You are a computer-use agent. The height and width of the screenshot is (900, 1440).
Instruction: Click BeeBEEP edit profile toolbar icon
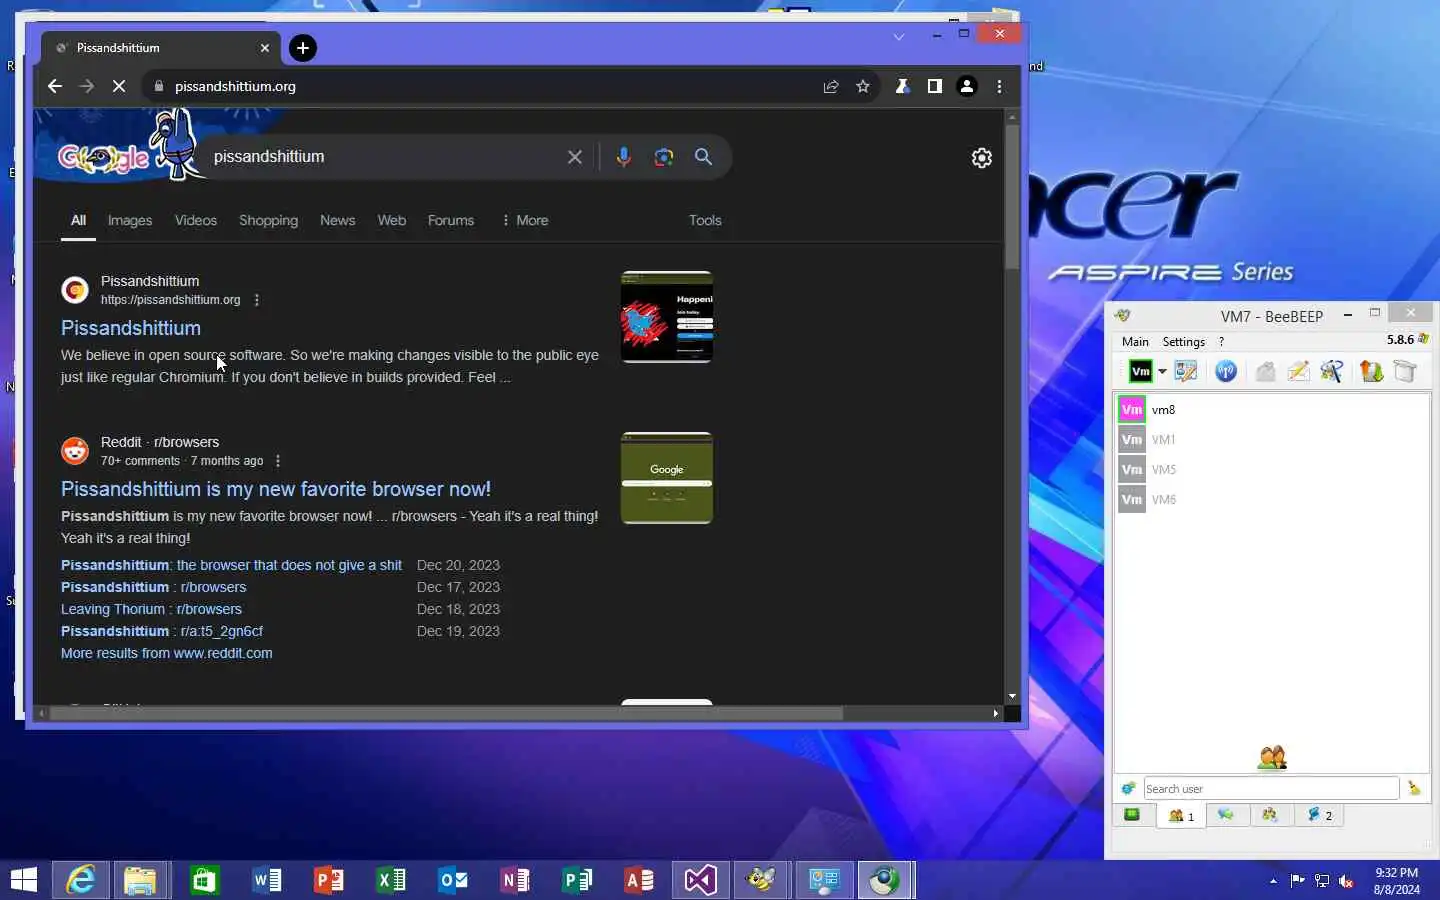pos(1186,372)
